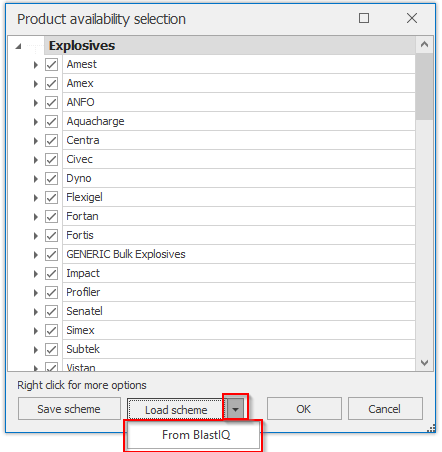Viewport: 442px width, 452px height.
Task: Uncheck the Fortis checkbox
Action: tap(52, 235)
